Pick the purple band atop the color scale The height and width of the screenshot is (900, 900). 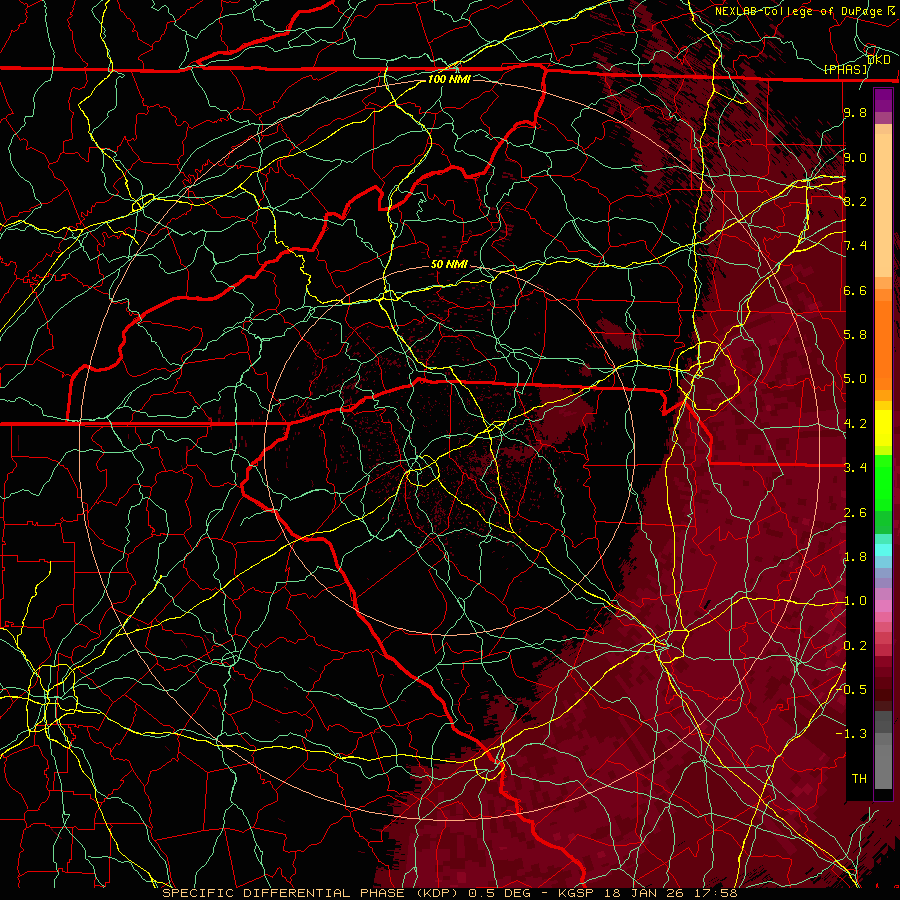click(x=883, y=100)
